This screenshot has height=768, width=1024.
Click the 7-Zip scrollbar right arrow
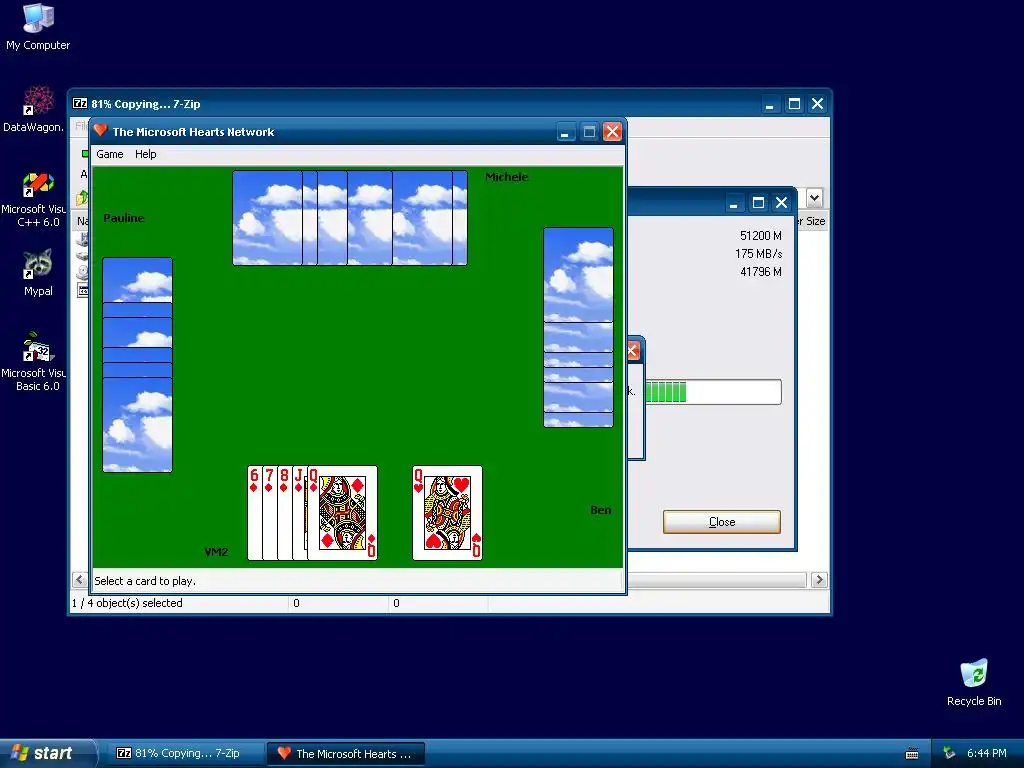[819, 580]
